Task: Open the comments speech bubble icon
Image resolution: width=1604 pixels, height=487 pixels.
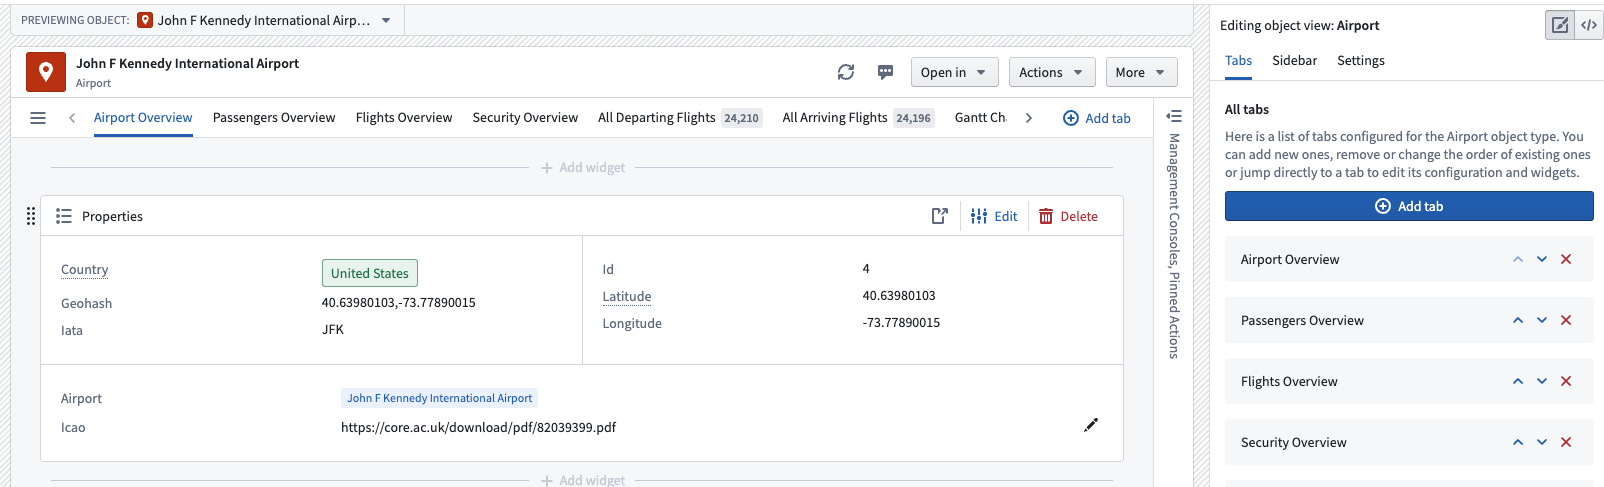Action: 885,72
